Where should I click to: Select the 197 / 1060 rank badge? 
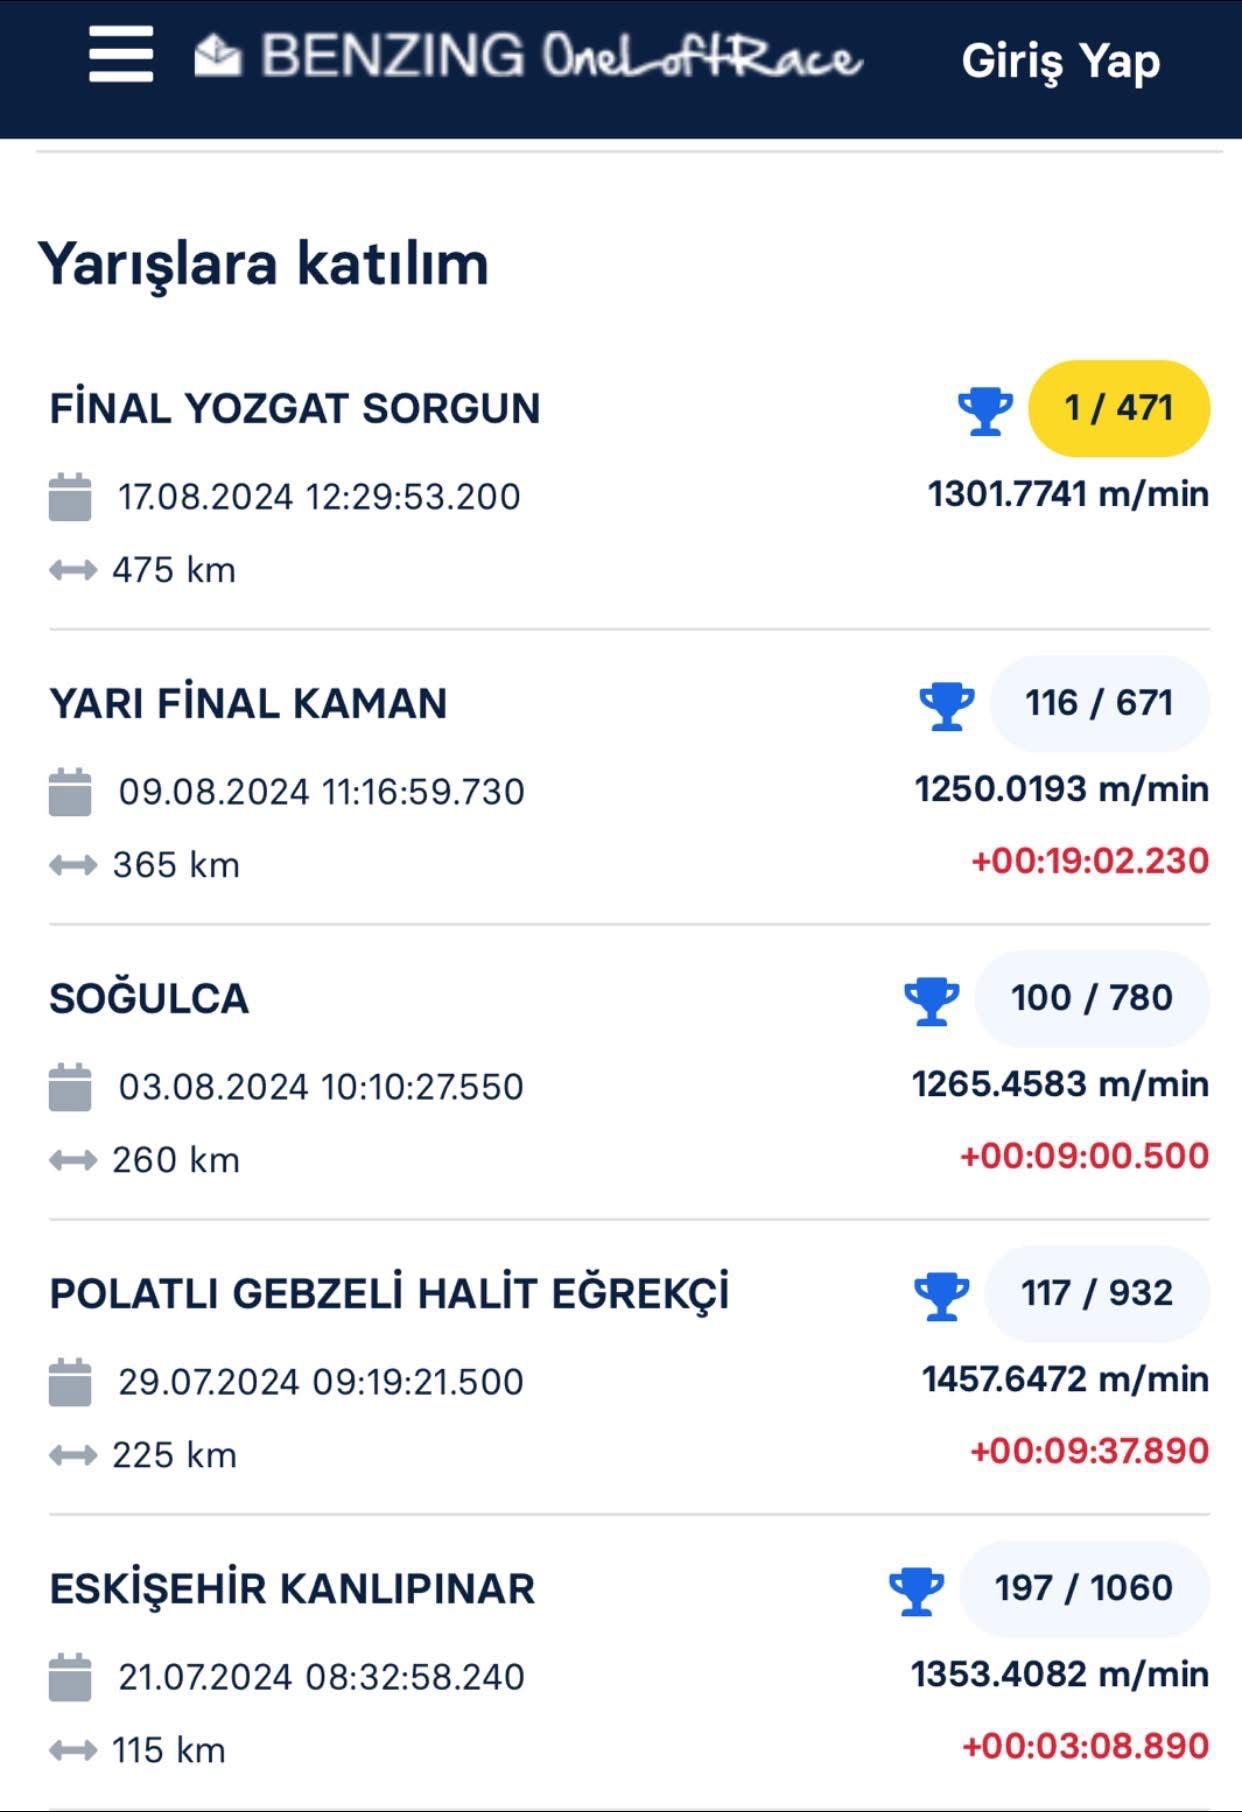pos(1084,1588)
